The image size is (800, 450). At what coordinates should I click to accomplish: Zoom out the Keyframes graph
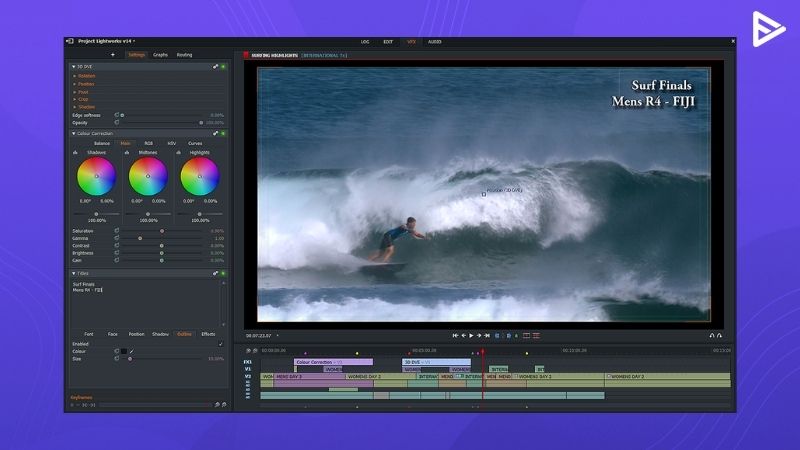[x=217, y=405]
